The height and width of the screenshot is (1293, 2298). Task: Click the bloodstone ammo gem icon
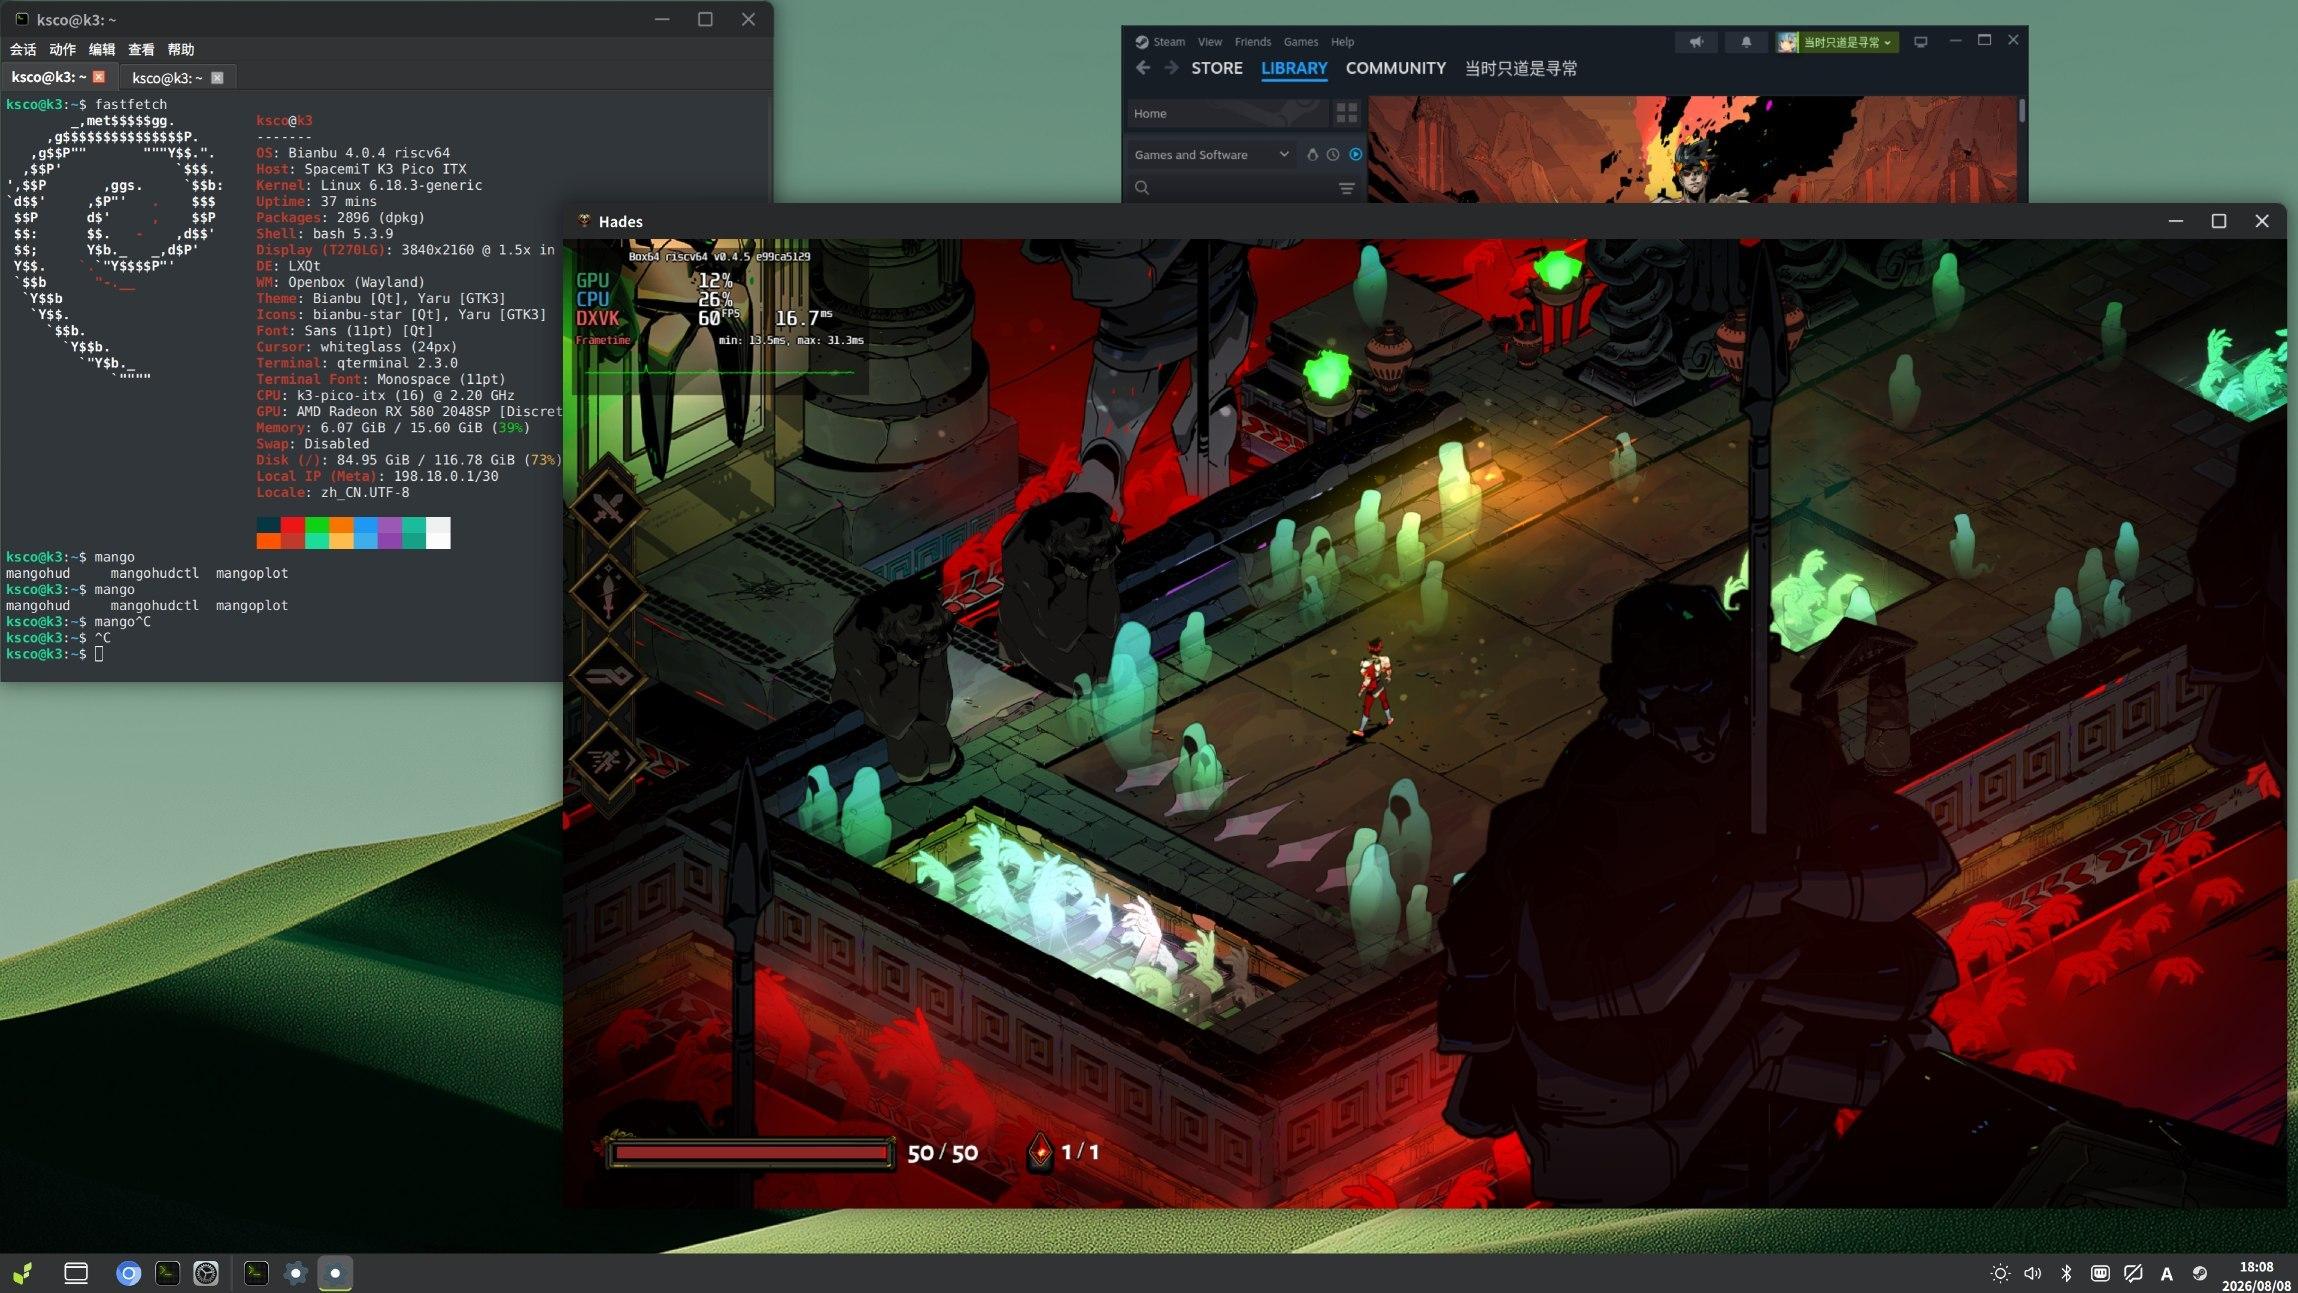(x=1040, y=1152)
